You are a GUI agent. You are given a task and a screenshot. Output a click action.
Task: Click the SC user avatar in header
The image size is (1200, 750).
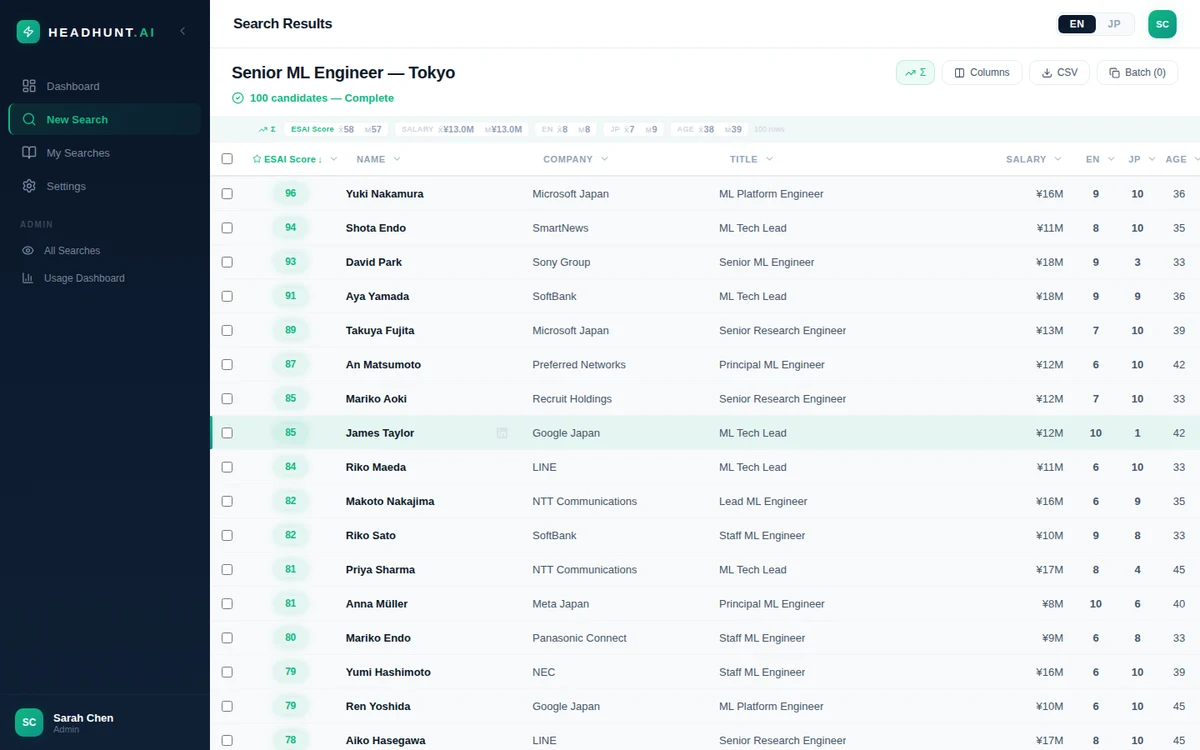point(1162,24)
